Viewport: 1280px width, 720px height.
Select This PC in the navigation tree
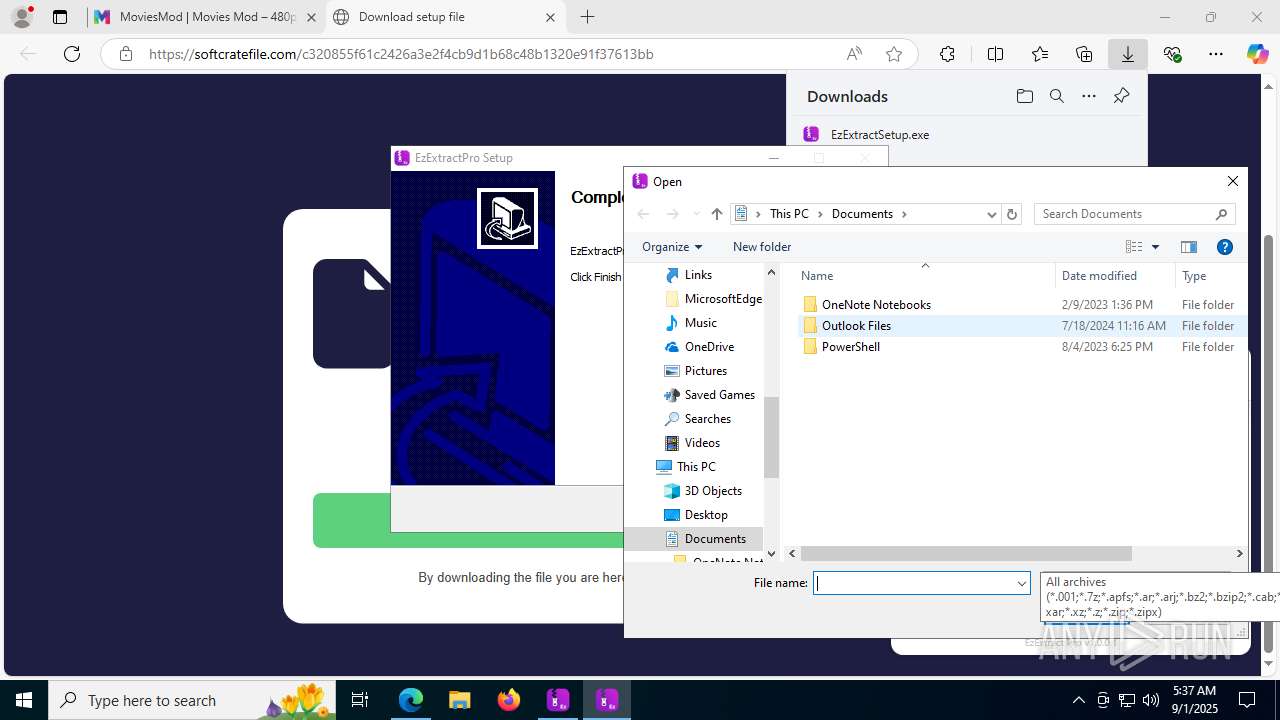coord(695,467)
